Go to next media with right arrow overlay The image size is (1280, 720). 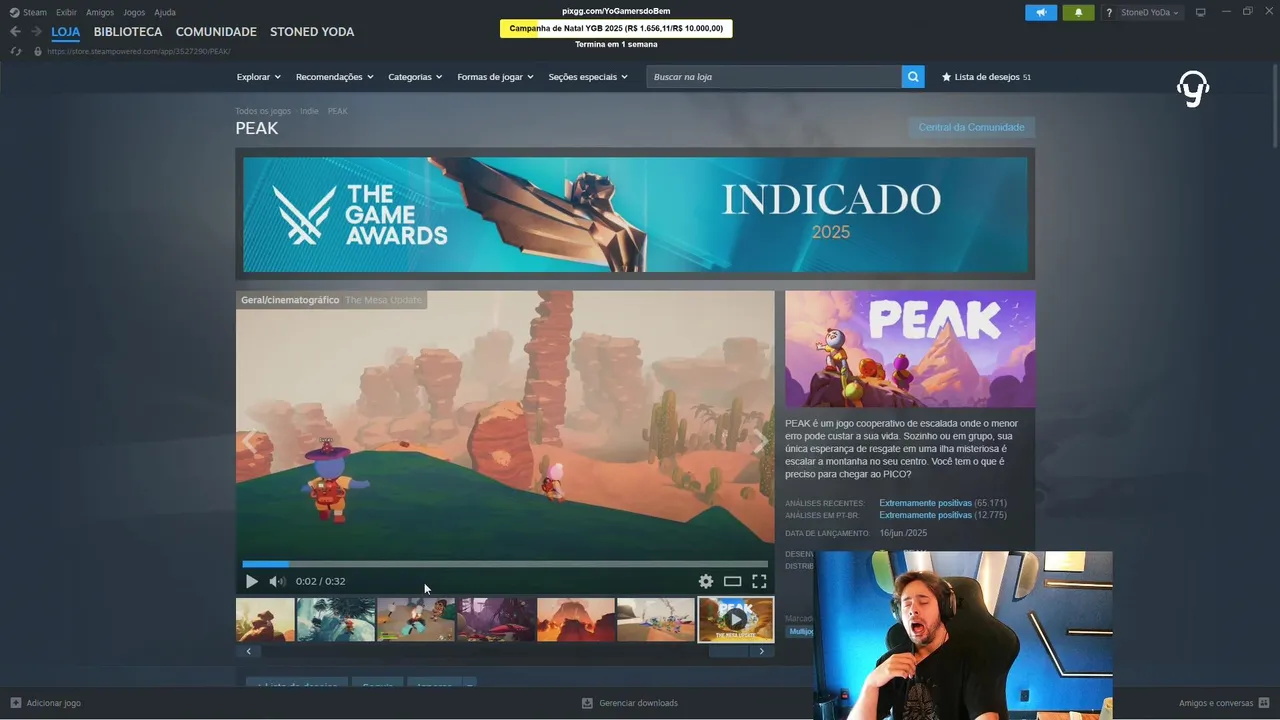tap(761, 441)
